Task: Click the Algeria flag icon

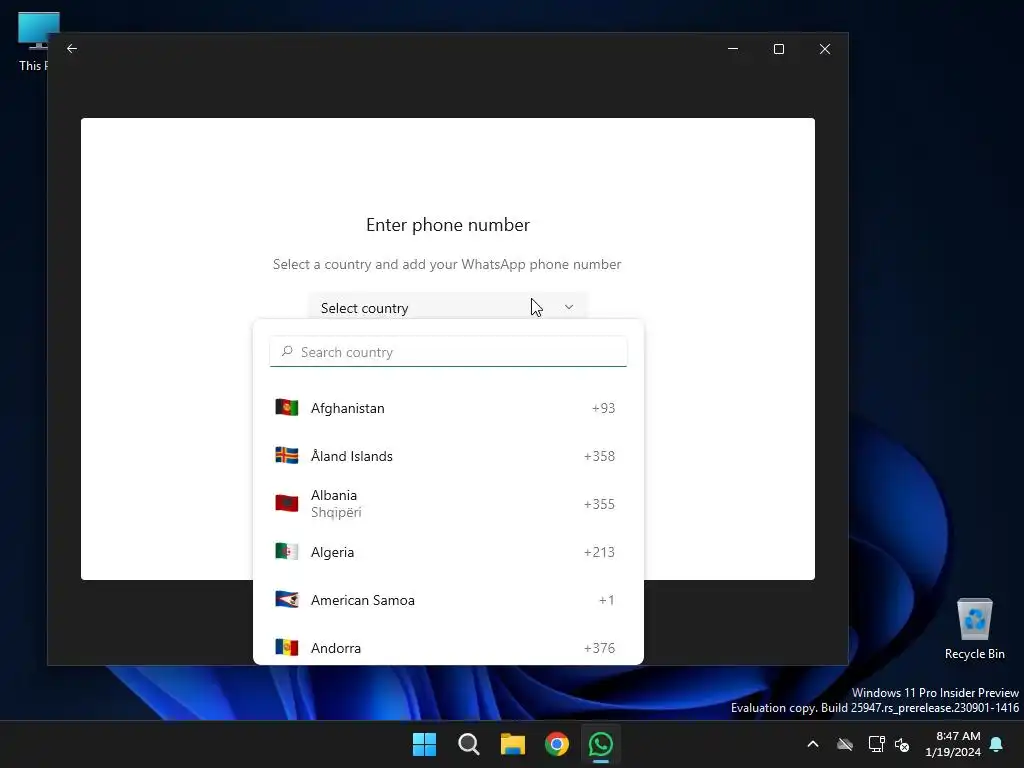Action: (287, 551)
